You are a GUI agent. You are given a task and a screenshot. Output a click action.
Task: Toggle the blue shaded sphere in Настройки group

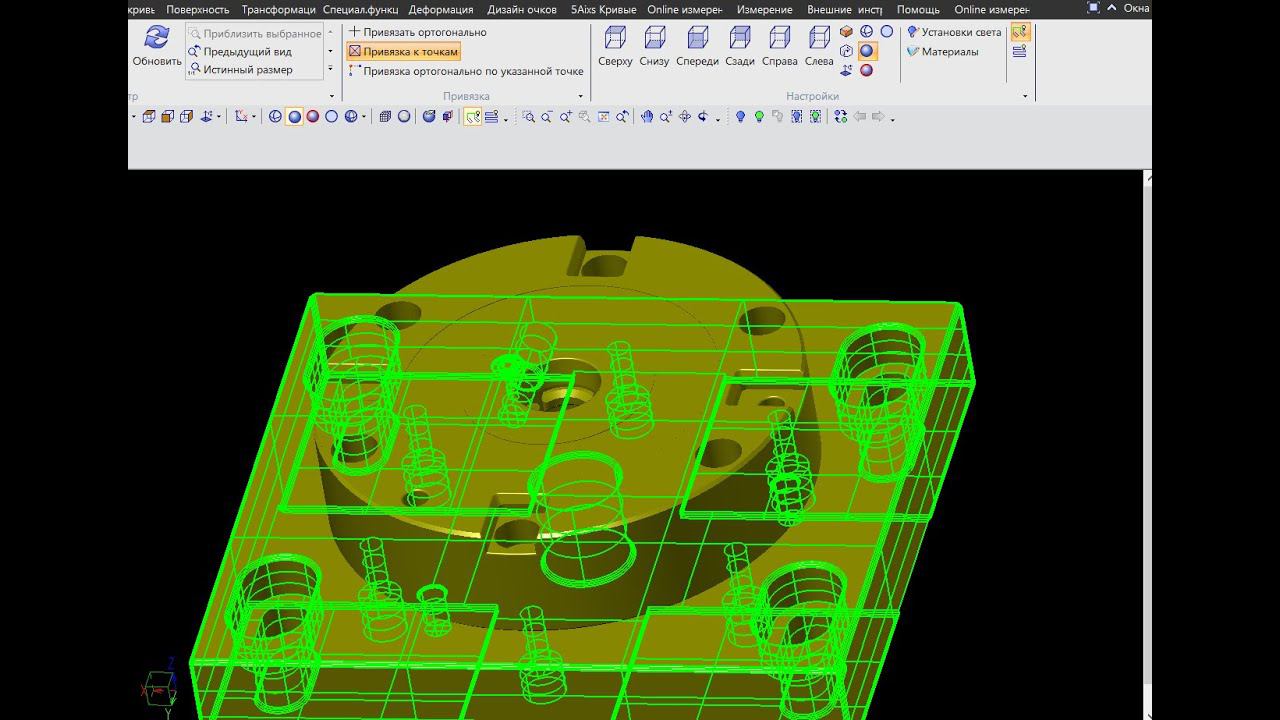click(867, 51)
